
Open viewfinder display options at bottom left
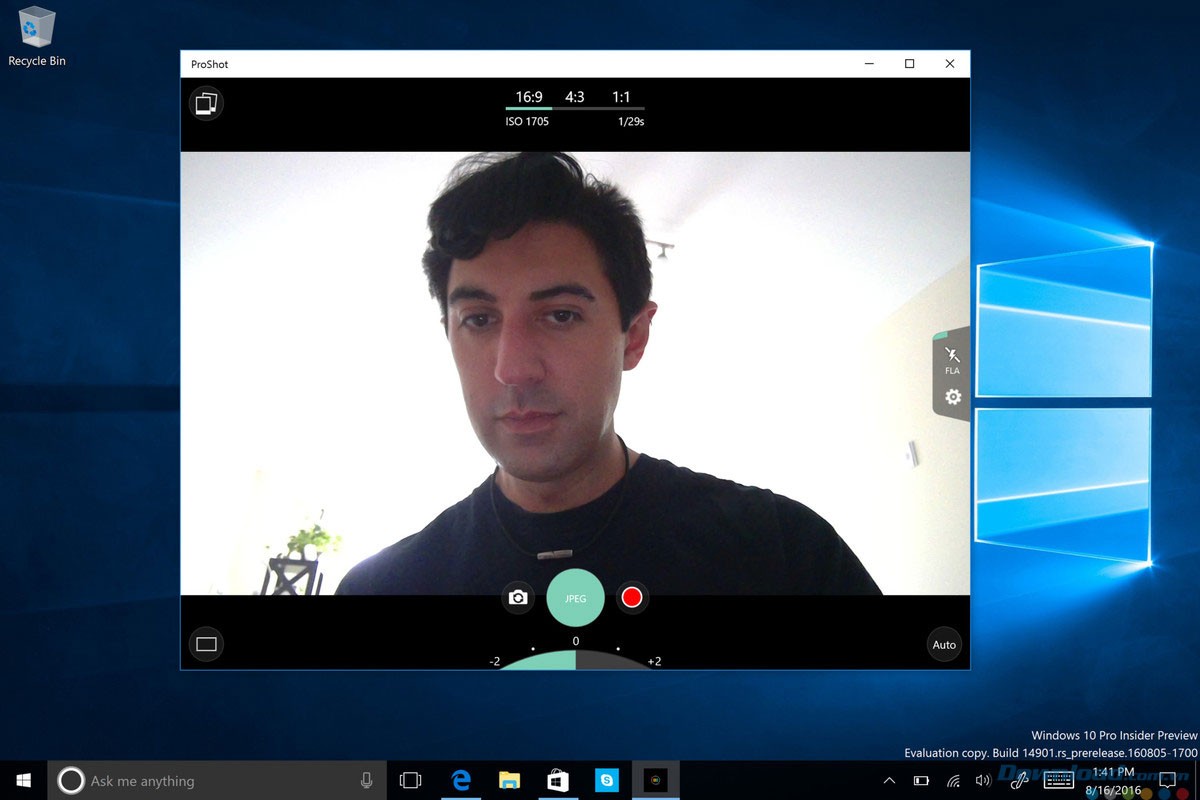tap(206, 644)
